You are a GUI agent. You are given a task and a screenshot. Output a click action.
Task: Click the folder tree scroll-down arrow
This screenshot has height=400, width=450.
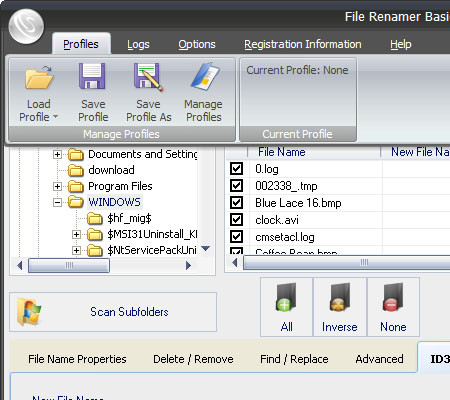point(206,248)
